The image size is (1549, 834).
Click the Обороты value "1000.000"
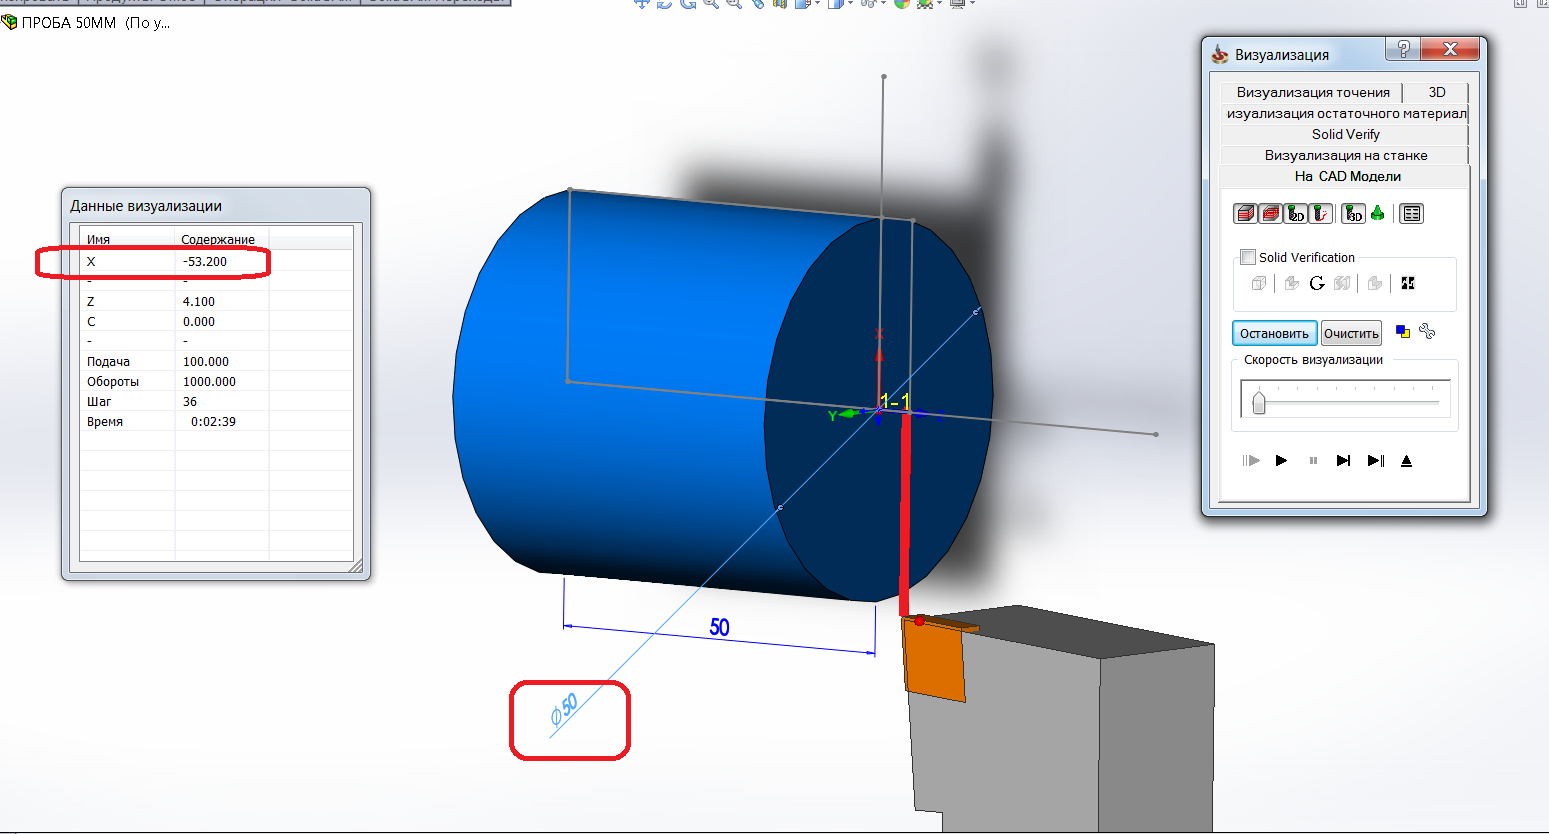point(209,382)
